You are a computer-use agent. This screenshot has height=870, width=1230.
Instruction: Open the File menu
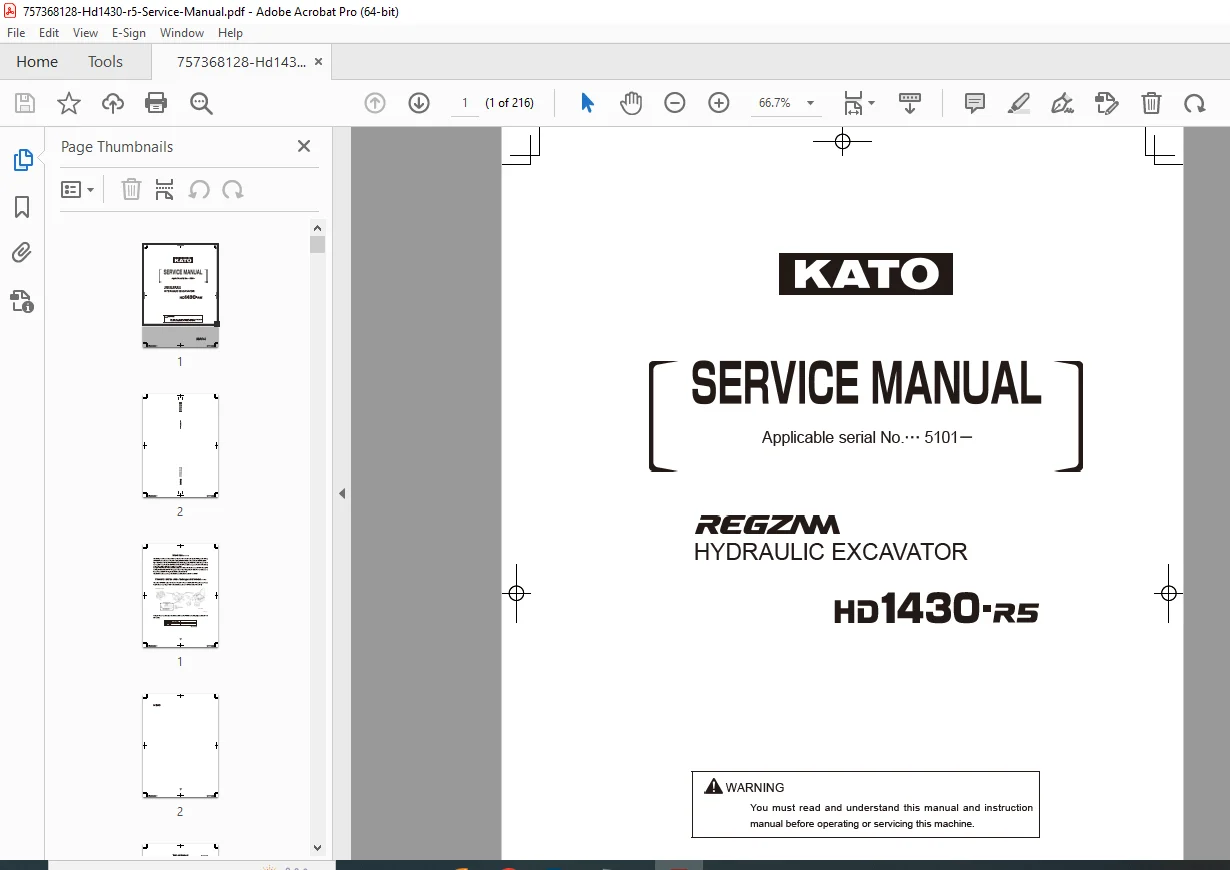(16, 33)
